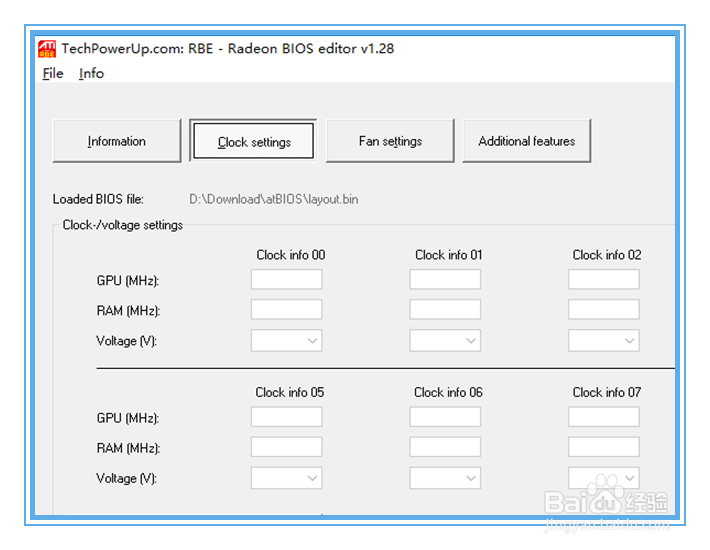
Task: Open the Info menu
Action: [x=91, y=73]
